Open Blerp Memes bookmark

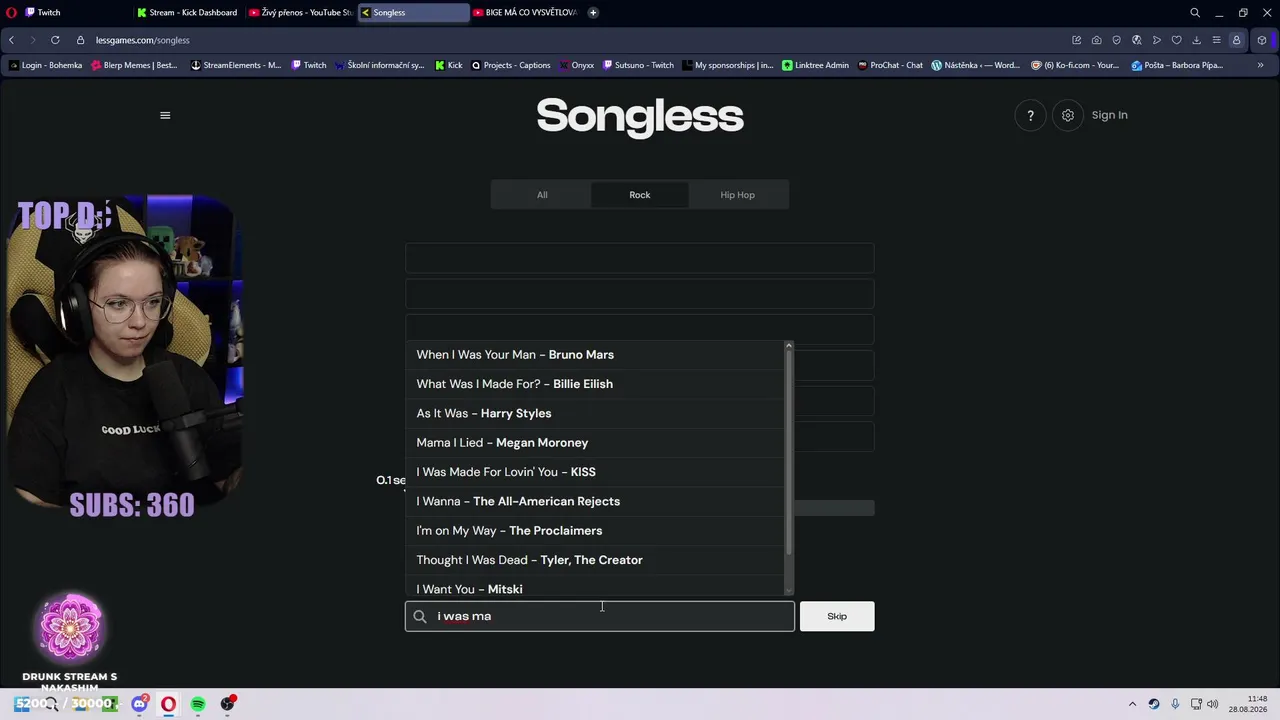134,65
